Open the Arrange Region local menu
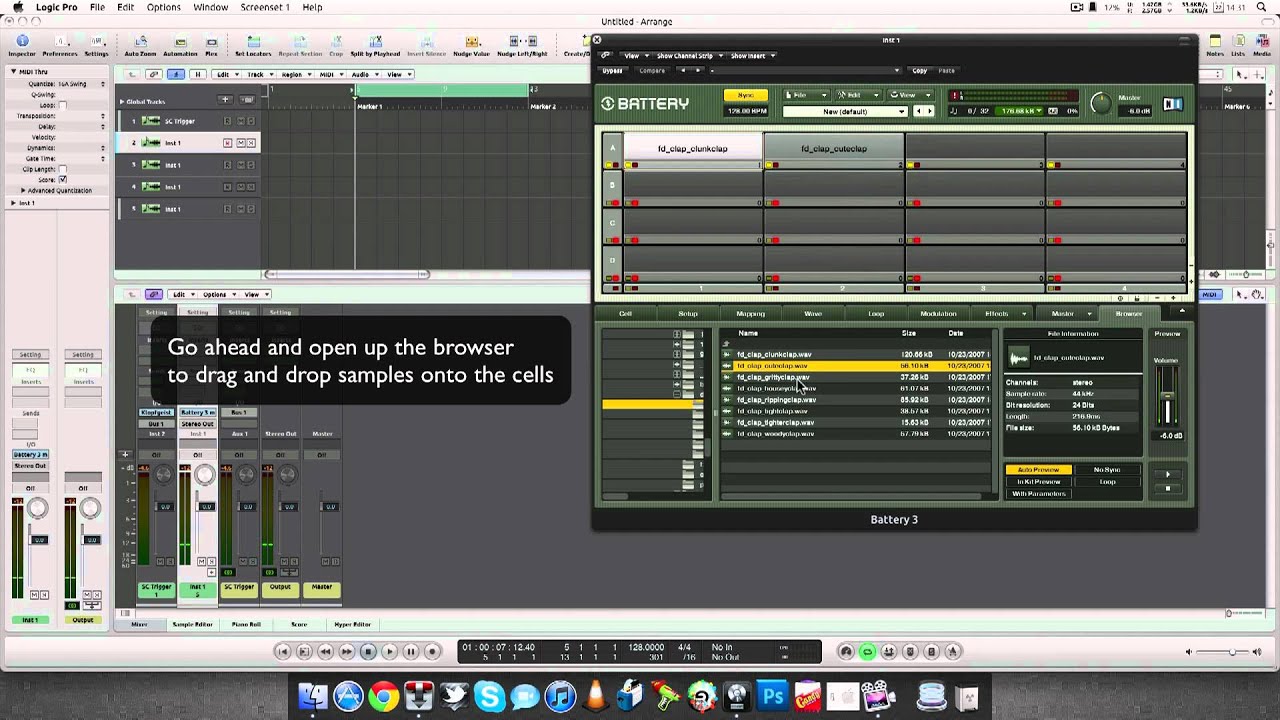The width and height of the screenshot is (1280, 720). (x=295, y=74)
